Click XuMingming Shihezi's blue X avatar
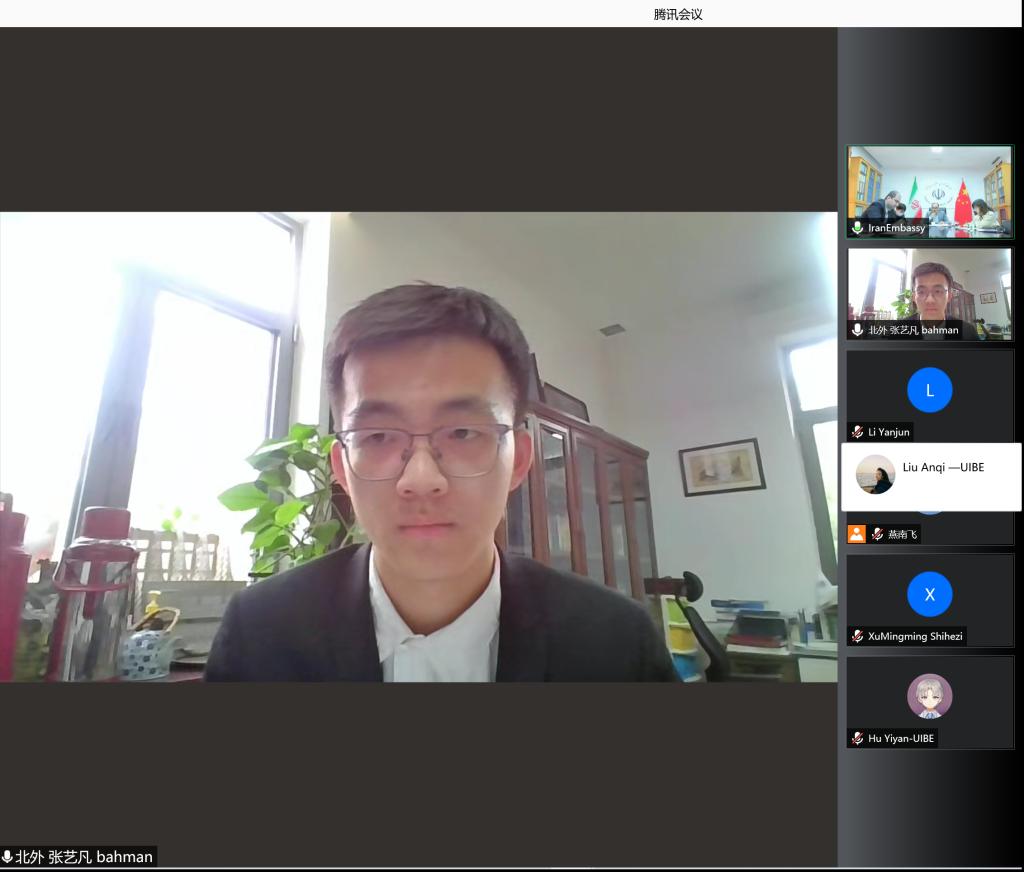This screenshot has height=872, width=1024. pyautogui.click(x=930, y=594)
